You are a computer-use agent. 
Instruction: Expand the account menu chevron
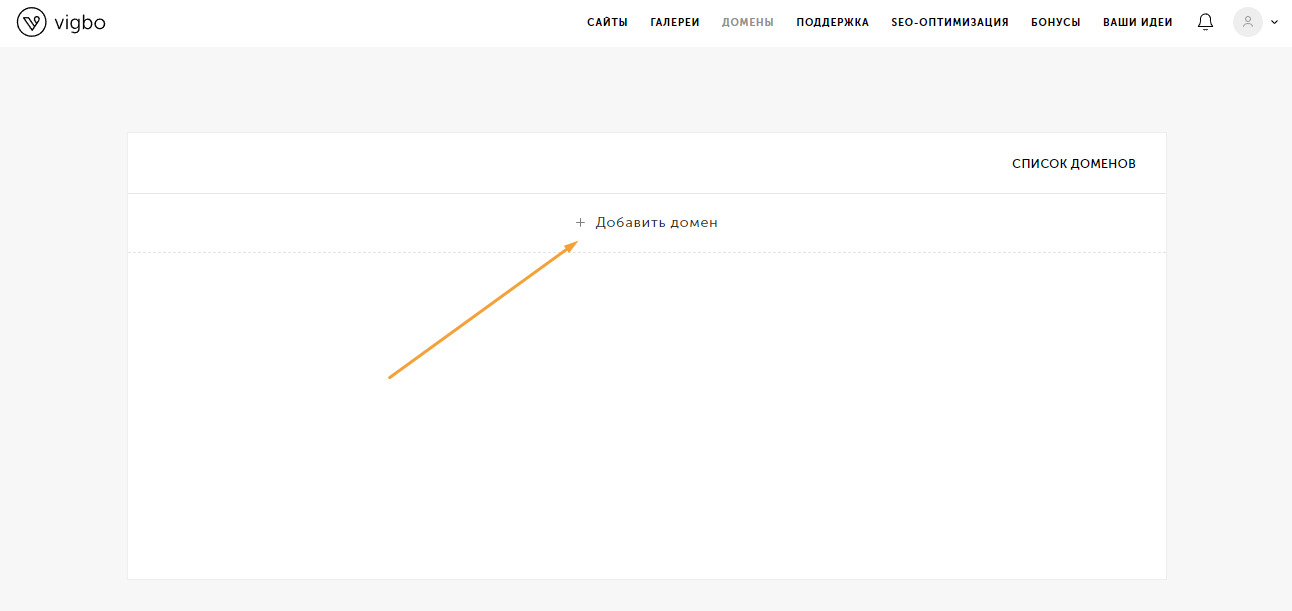coord(1274,22)
